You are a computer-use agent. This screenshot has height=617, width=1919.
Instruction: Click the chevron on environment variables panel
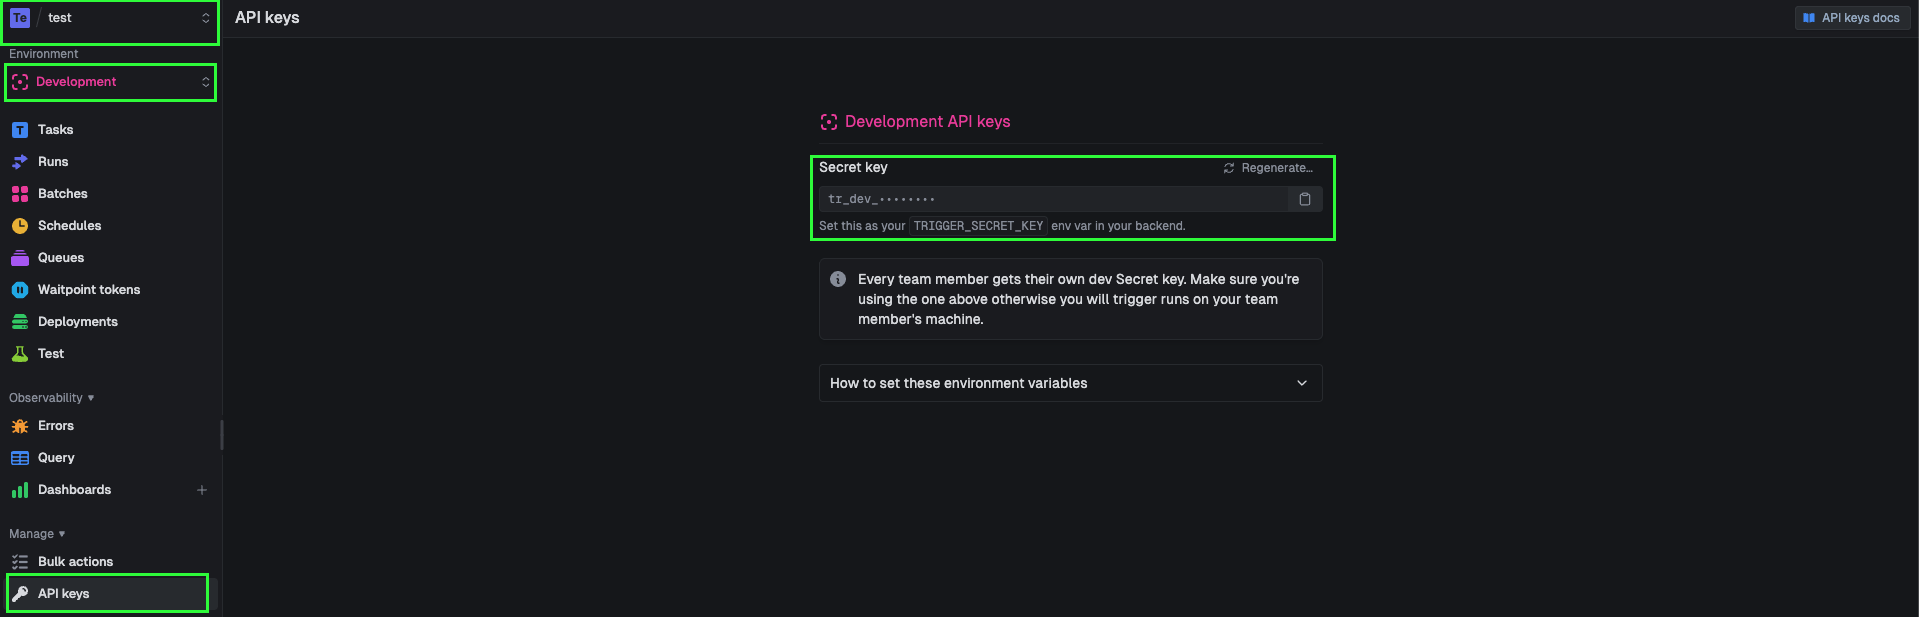point(1302,383)
